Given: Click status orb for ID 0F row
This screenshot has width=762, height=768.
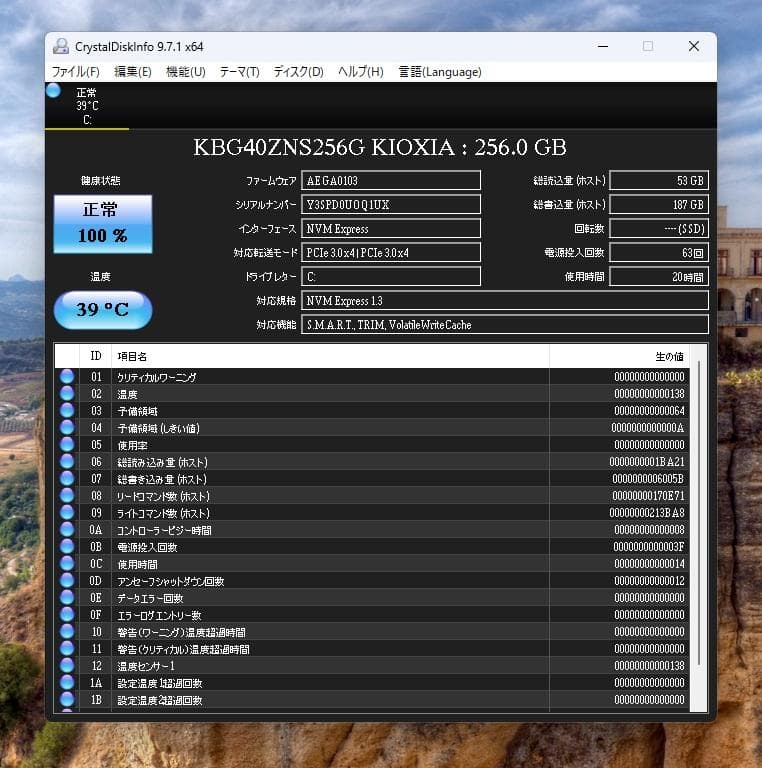Looking at the screenshot, I should click(x=67, y=614).
